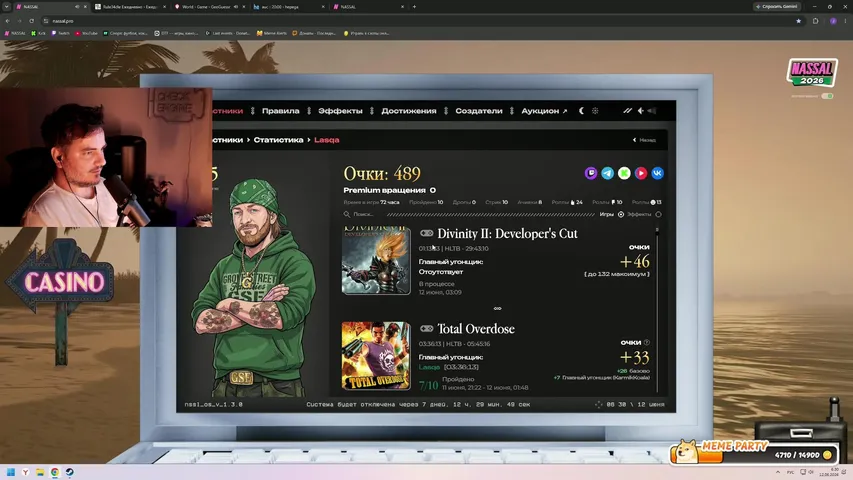
Task: Open the Kick social link icon
Action: pyautogui.click(x=624, y=173)
